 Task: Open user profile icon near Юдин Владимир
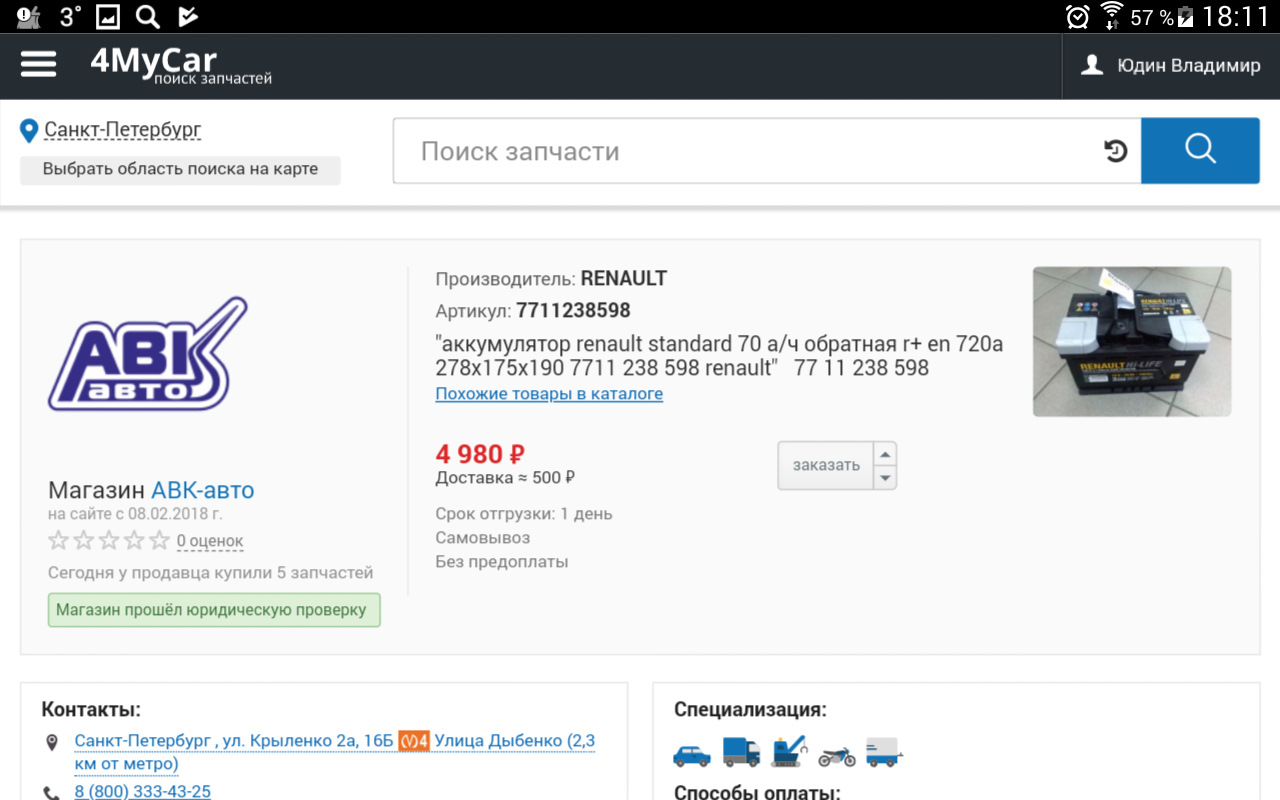pyautogui.click(x=1092, y=65)
